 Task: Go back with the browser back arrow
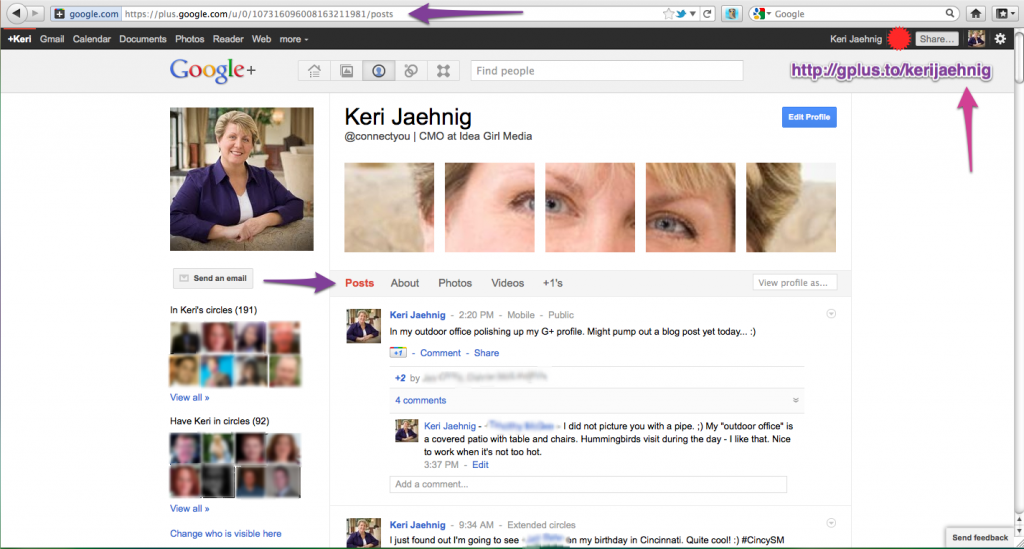[x=16, y=13]
